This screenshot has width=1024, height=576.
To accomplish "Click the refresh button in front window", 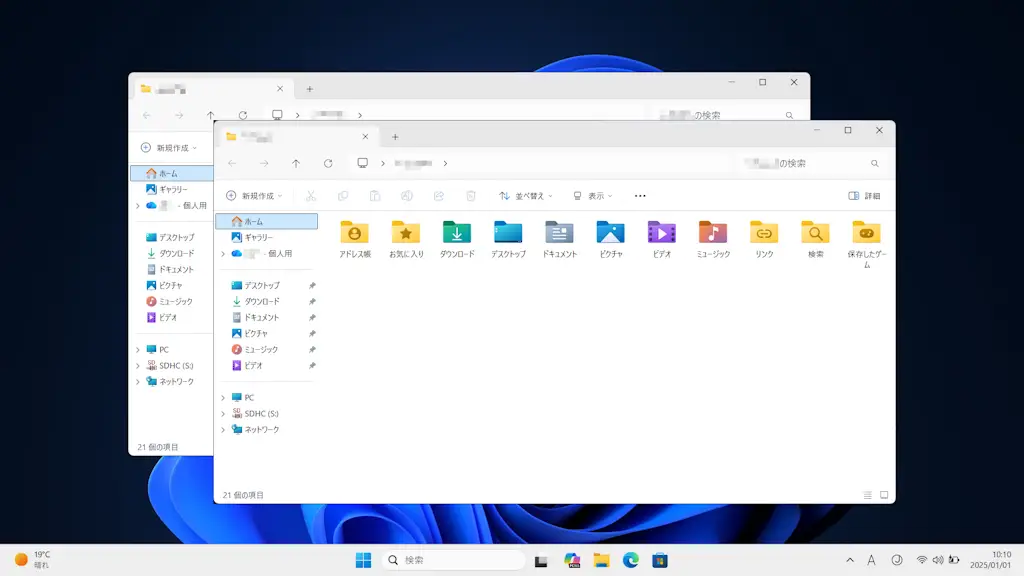I will (x=328, y=163).
